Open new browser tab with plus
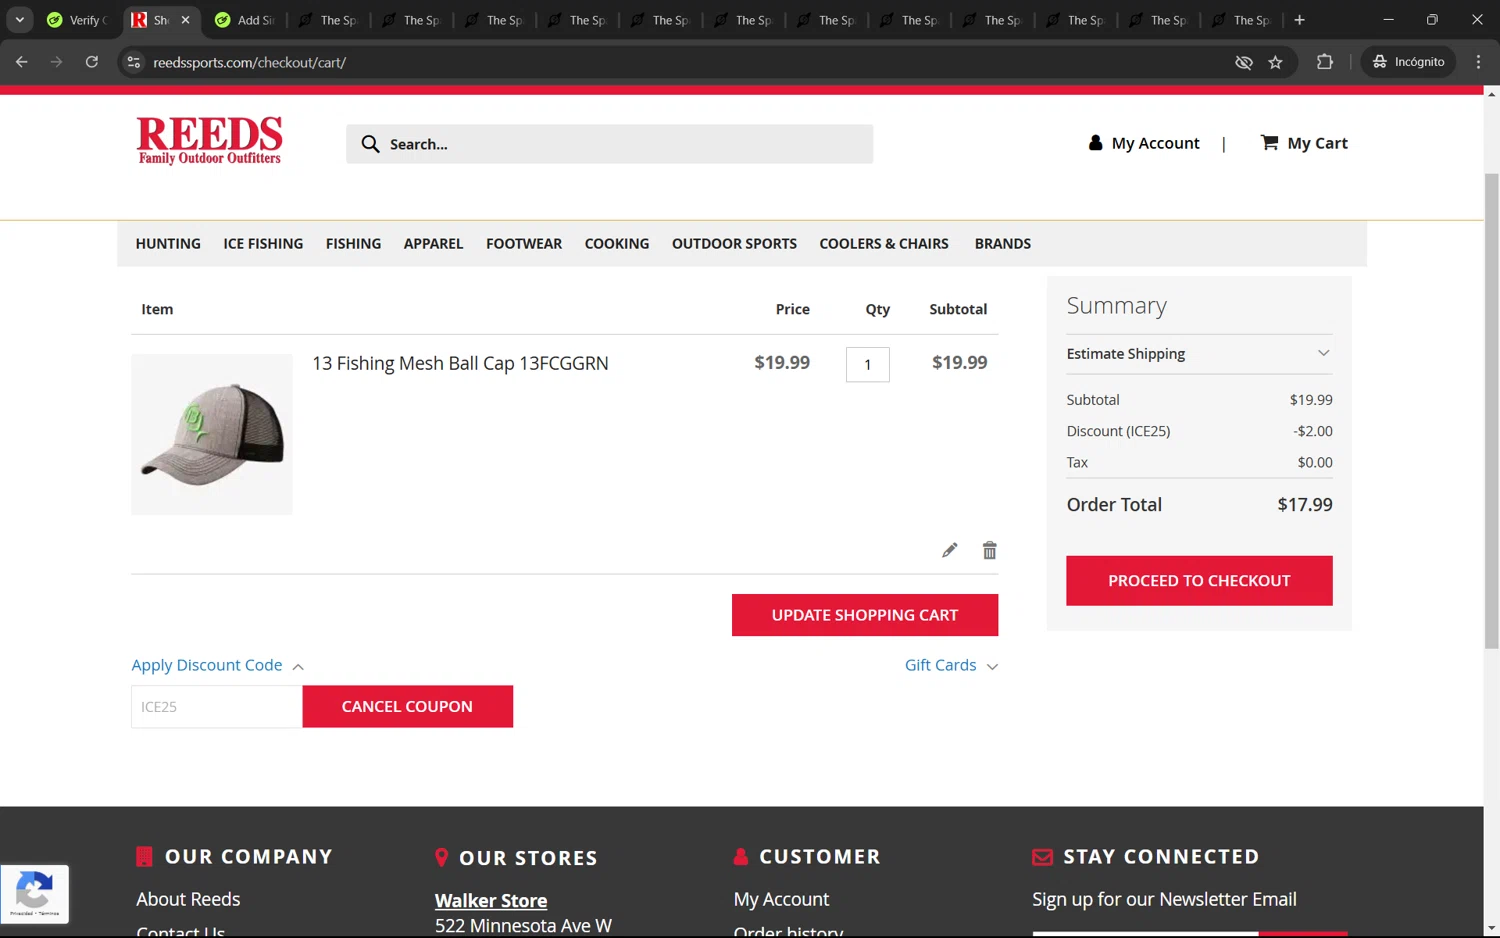The image size is (1500, 938). [x=1299, y=20]
